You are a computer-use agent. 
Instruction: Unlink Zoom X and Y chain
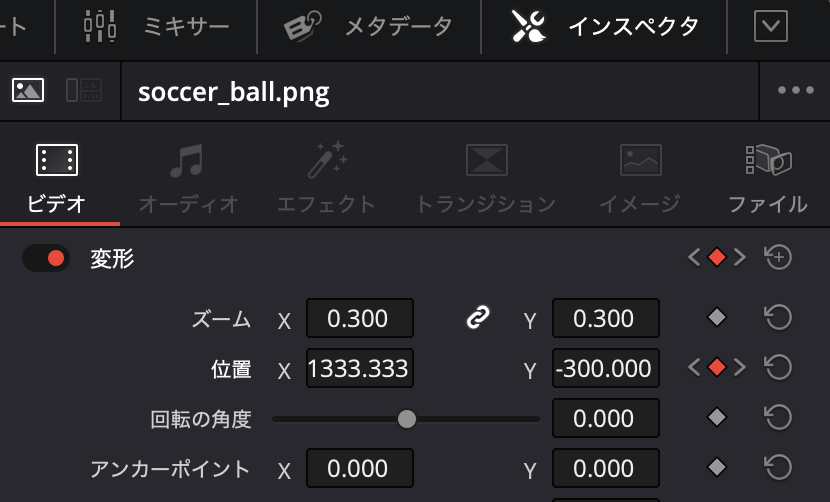478,318
